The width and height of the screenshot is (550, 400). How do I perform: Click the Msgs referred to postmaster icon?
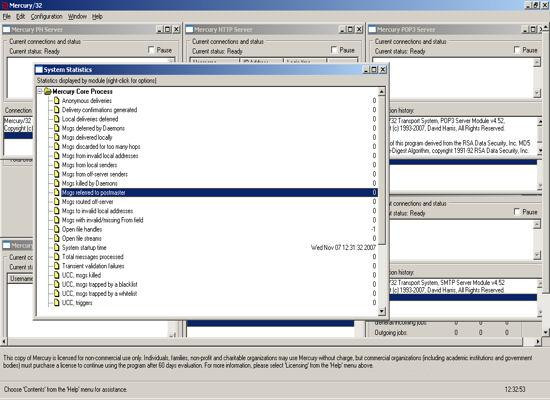click(56, 192)
